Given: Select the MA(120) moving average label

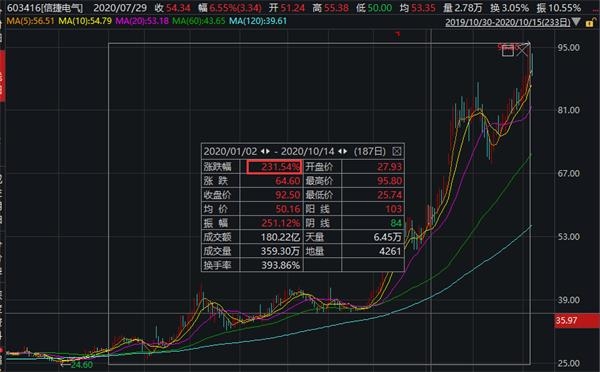Looking at the screenshot, I should click(258, 21).
